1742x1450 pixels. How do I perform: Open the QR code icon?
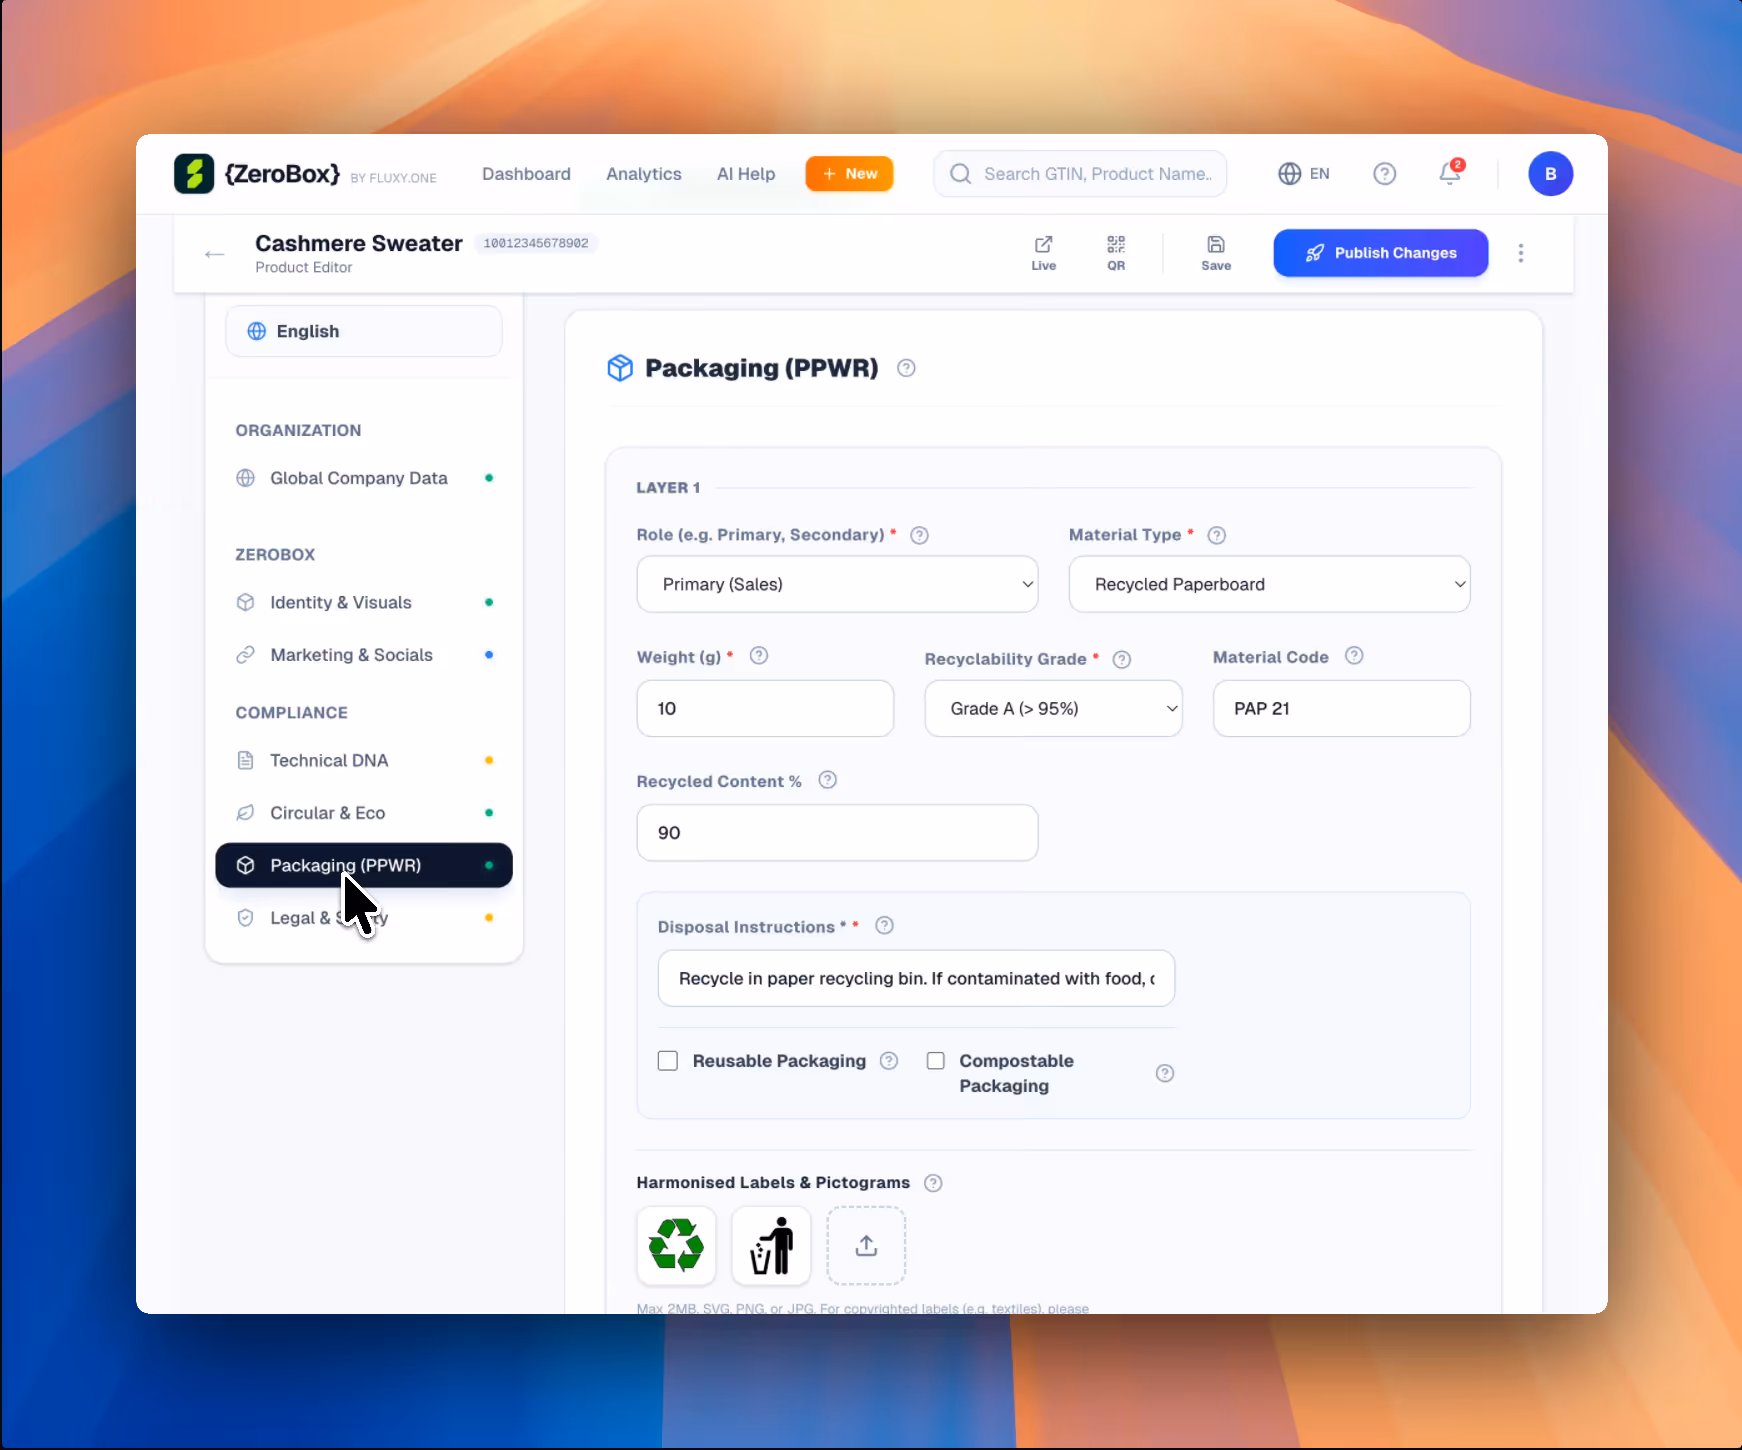click(1116, 253)
